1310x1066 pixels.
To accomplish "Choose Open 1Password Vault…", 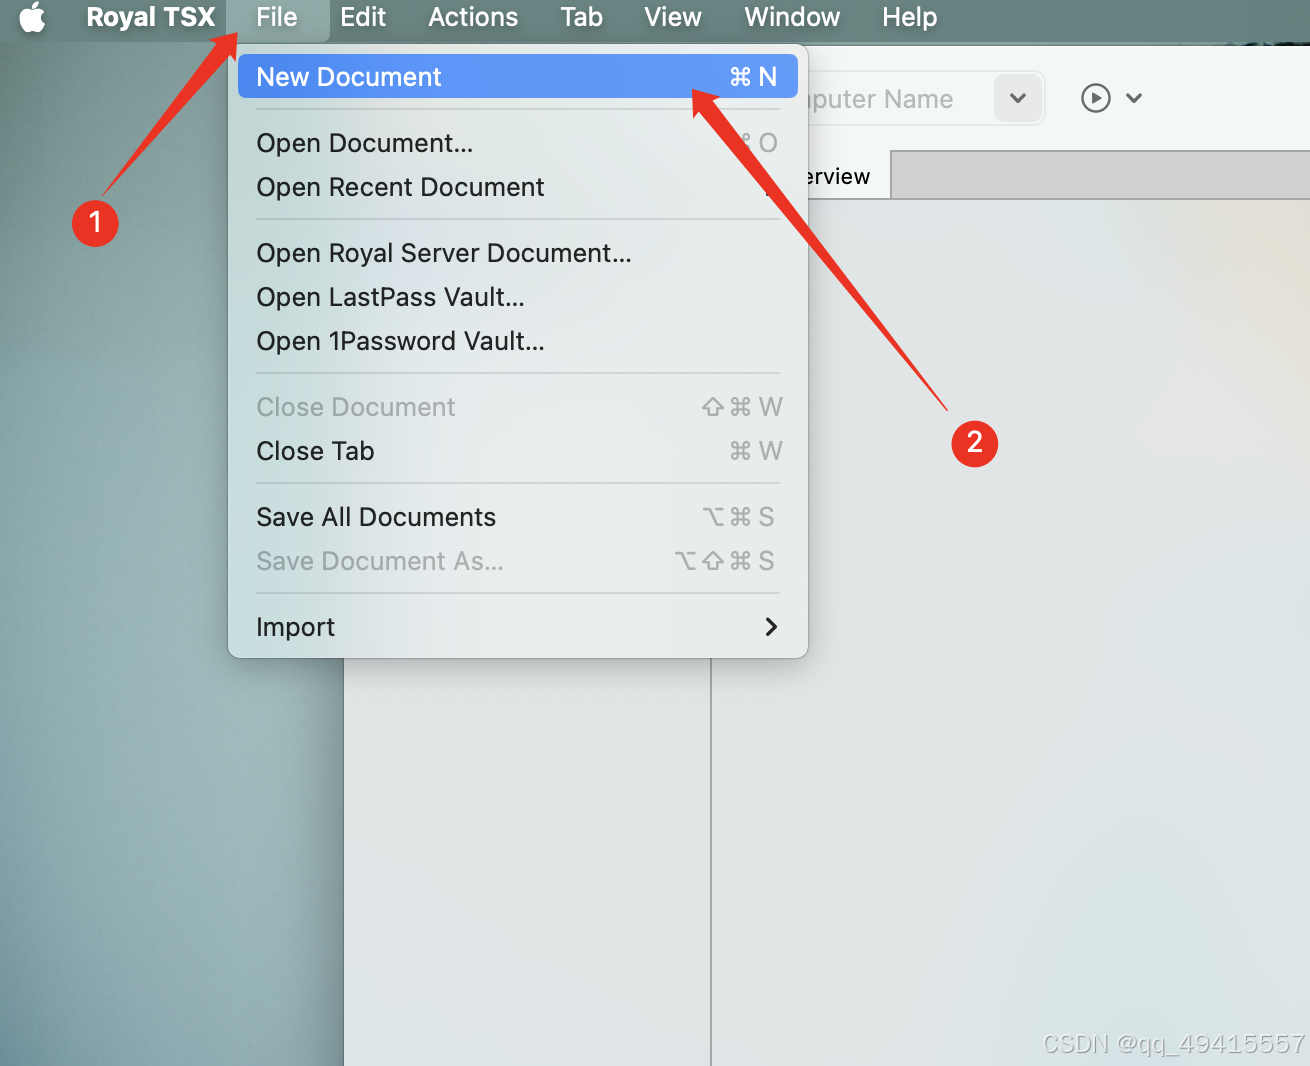I will [x=518, y=341].
